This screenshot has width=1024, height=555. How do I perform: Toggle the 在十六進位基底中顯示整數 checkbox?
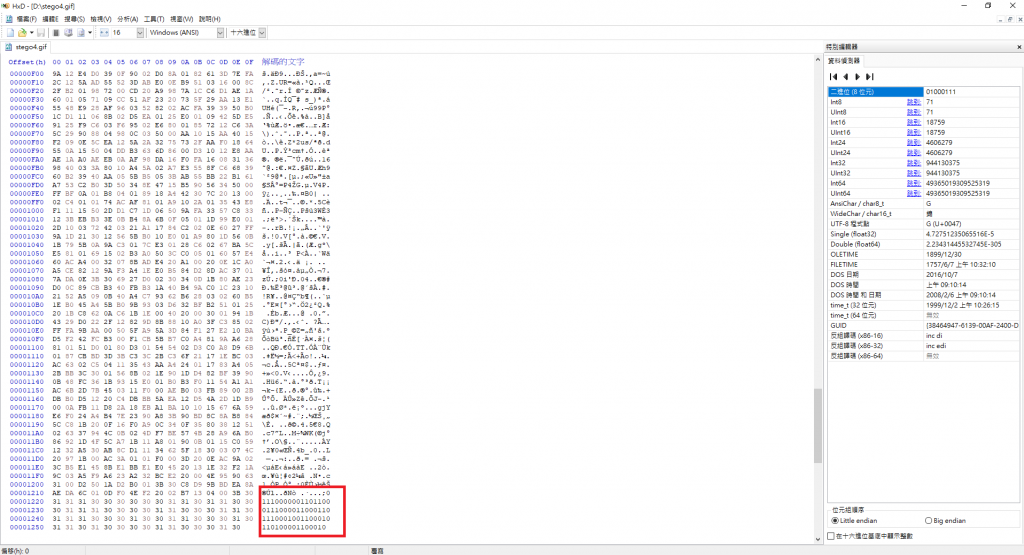(831, 536)
